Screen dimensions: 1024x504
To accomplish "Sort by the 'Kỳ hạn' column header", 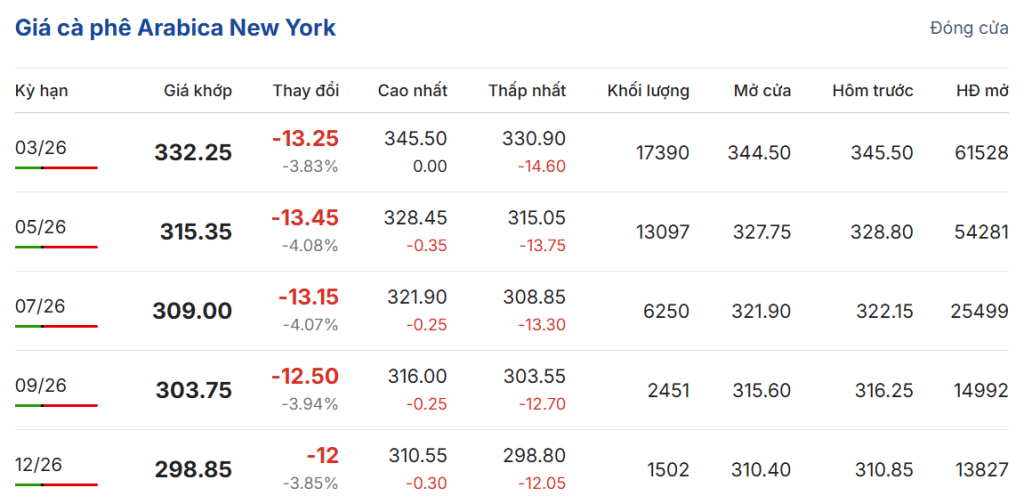I will pos(41,91).
